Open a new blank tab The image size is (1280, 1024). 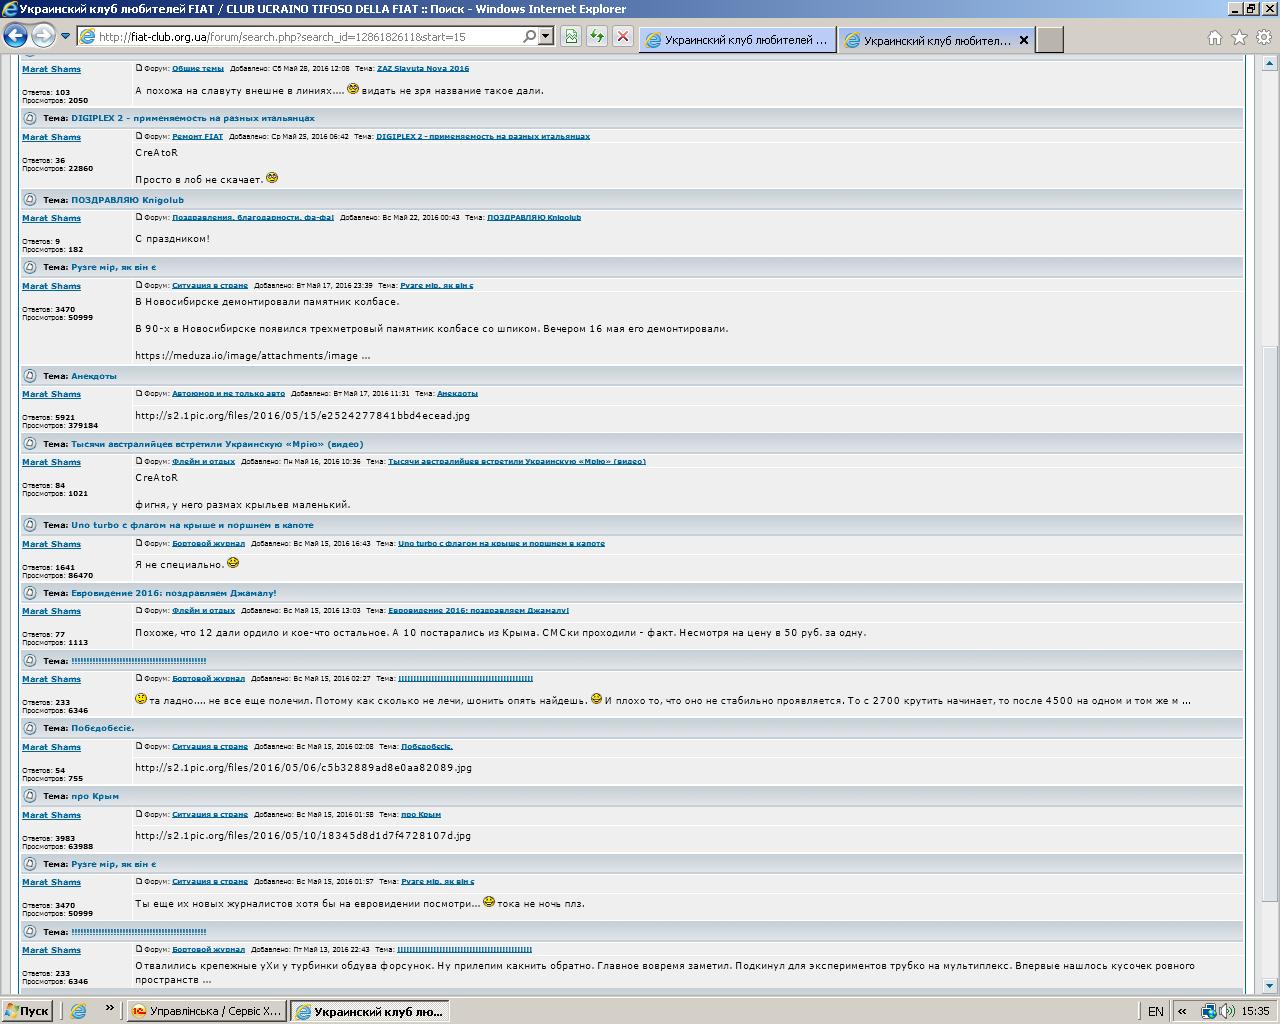point(1049,40)
